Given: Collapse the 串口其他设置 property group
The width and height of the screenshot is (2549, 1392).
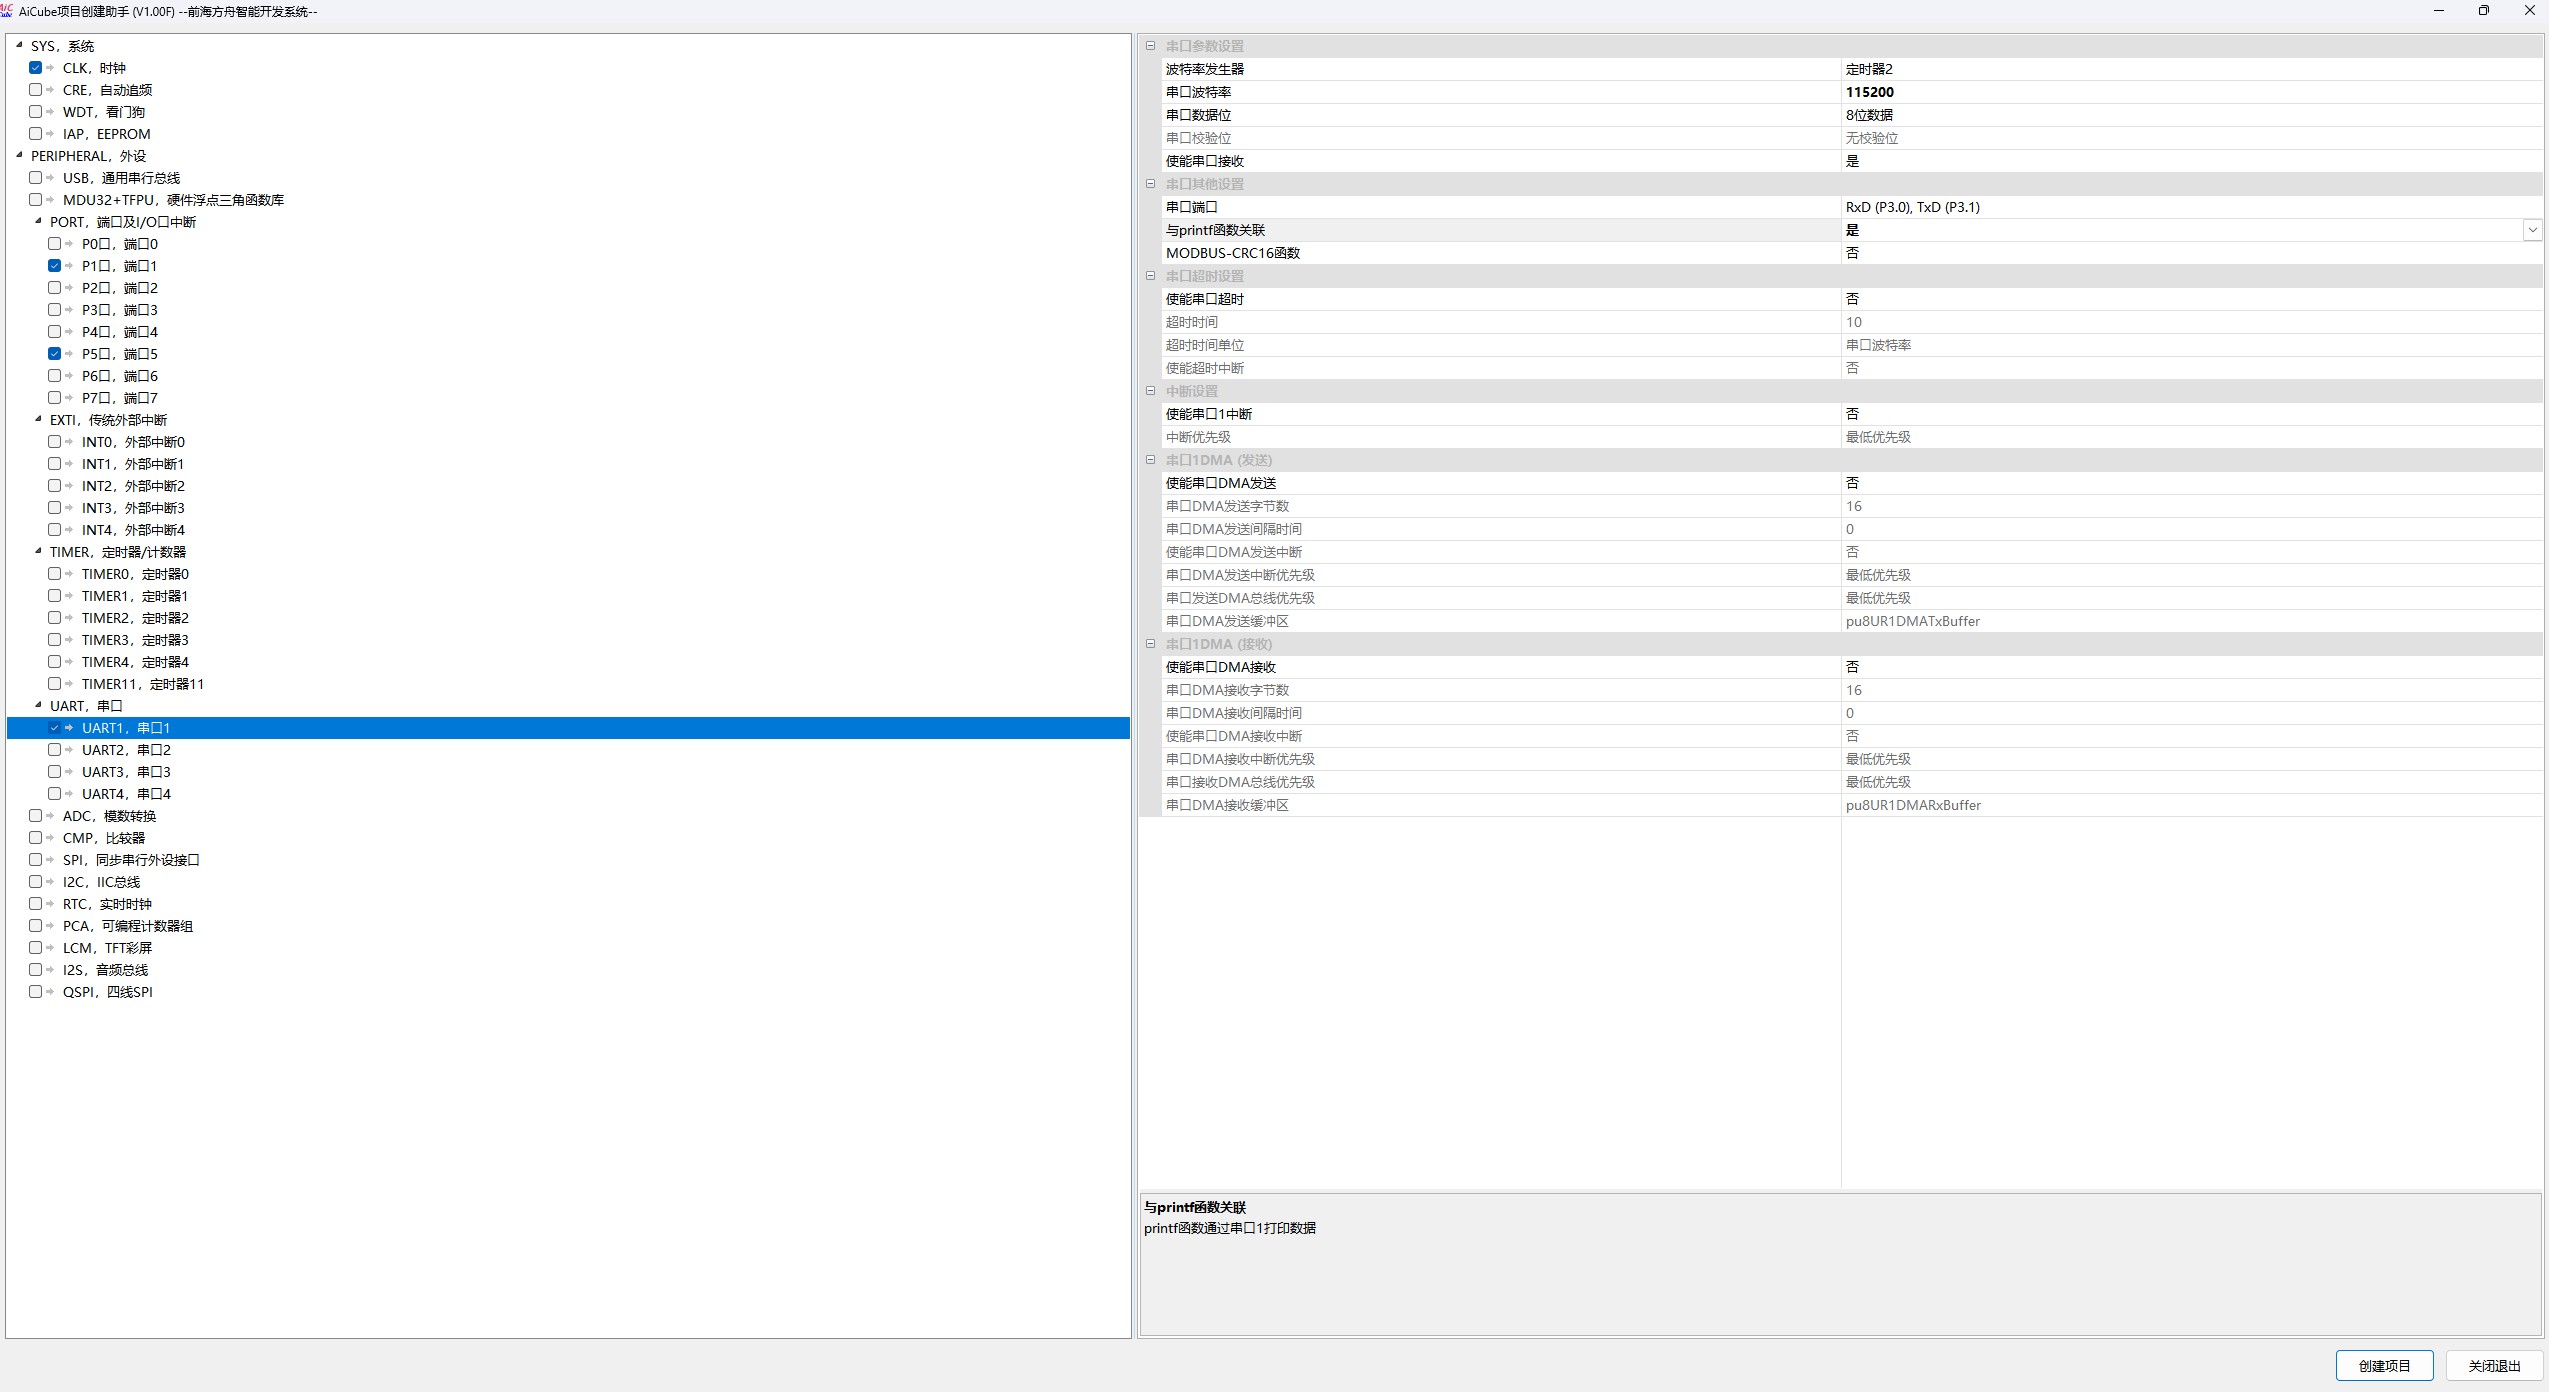Looking at the screenshot, I should click(x=1150, y=184).
